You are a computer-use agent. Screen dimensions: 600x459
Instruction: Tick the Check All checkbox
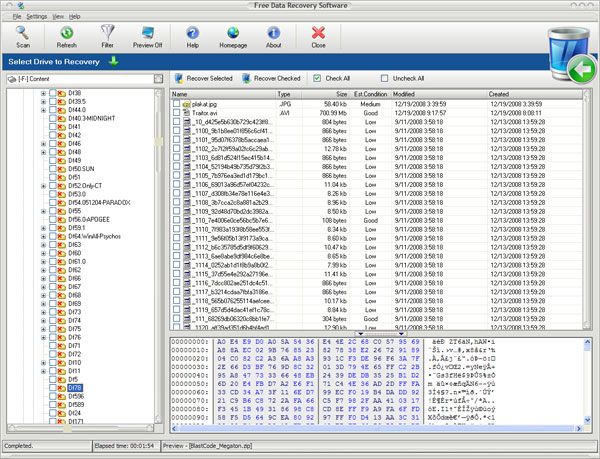pos(318,78)
